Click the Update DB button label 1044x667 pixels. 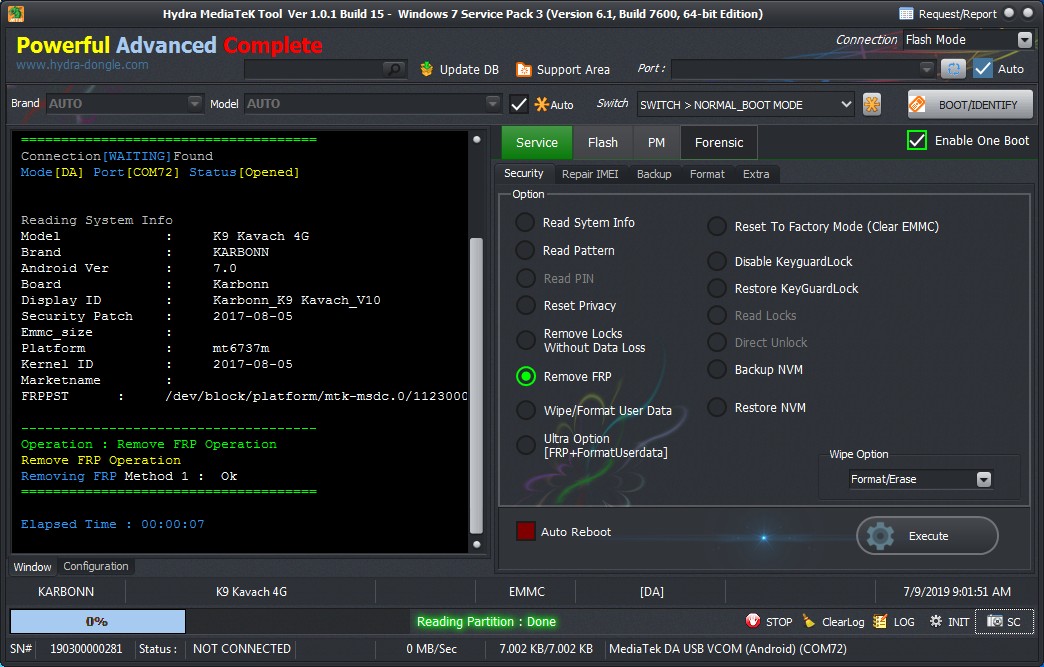(469, 69)
